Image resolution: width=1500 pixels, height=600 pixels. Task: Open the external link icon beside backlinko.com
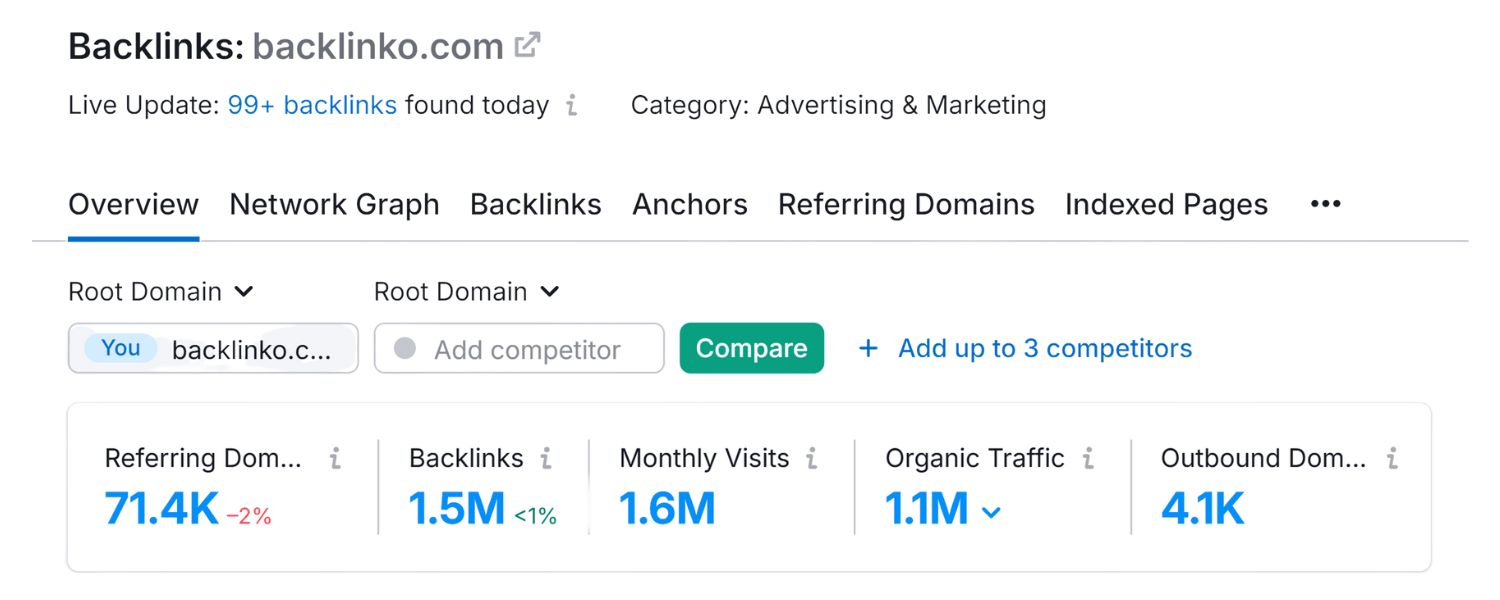point(529,44)
